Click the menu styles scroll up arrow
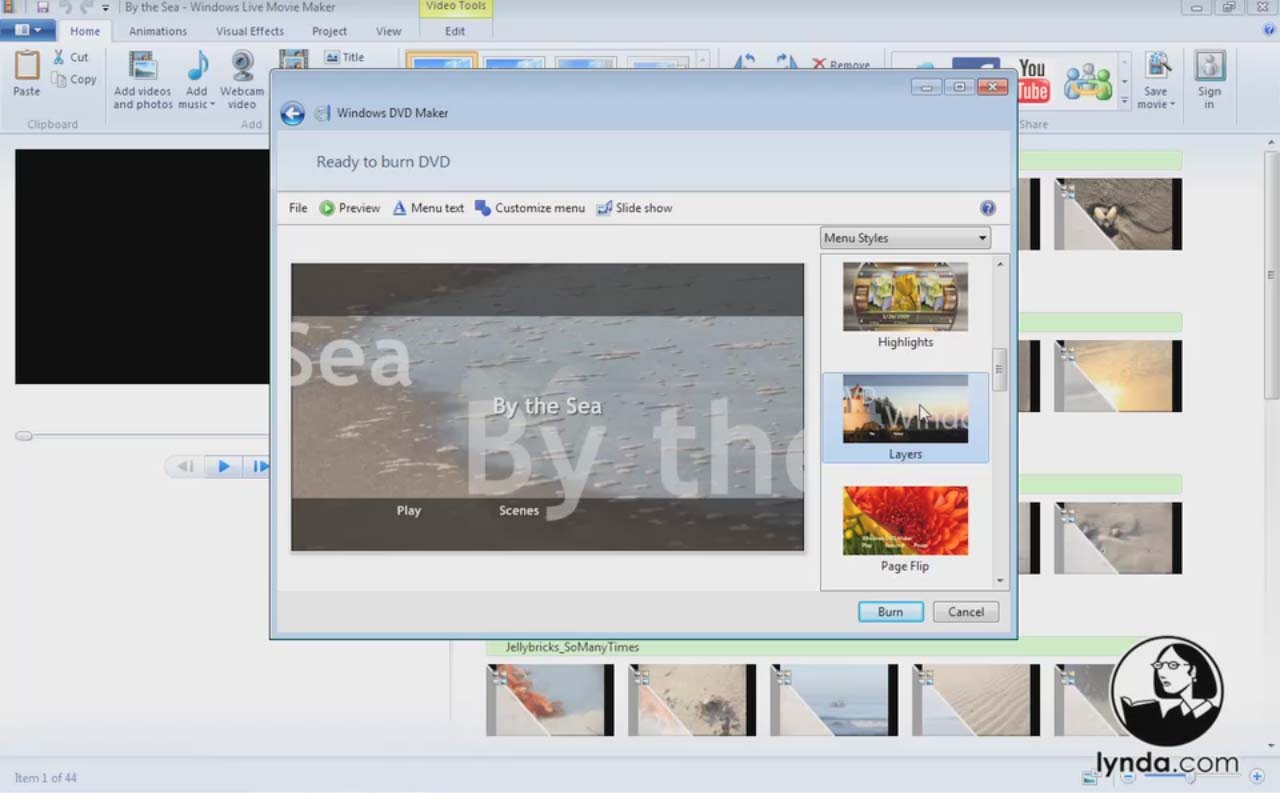1280x793 pixels. click(x=1000, y=264)
